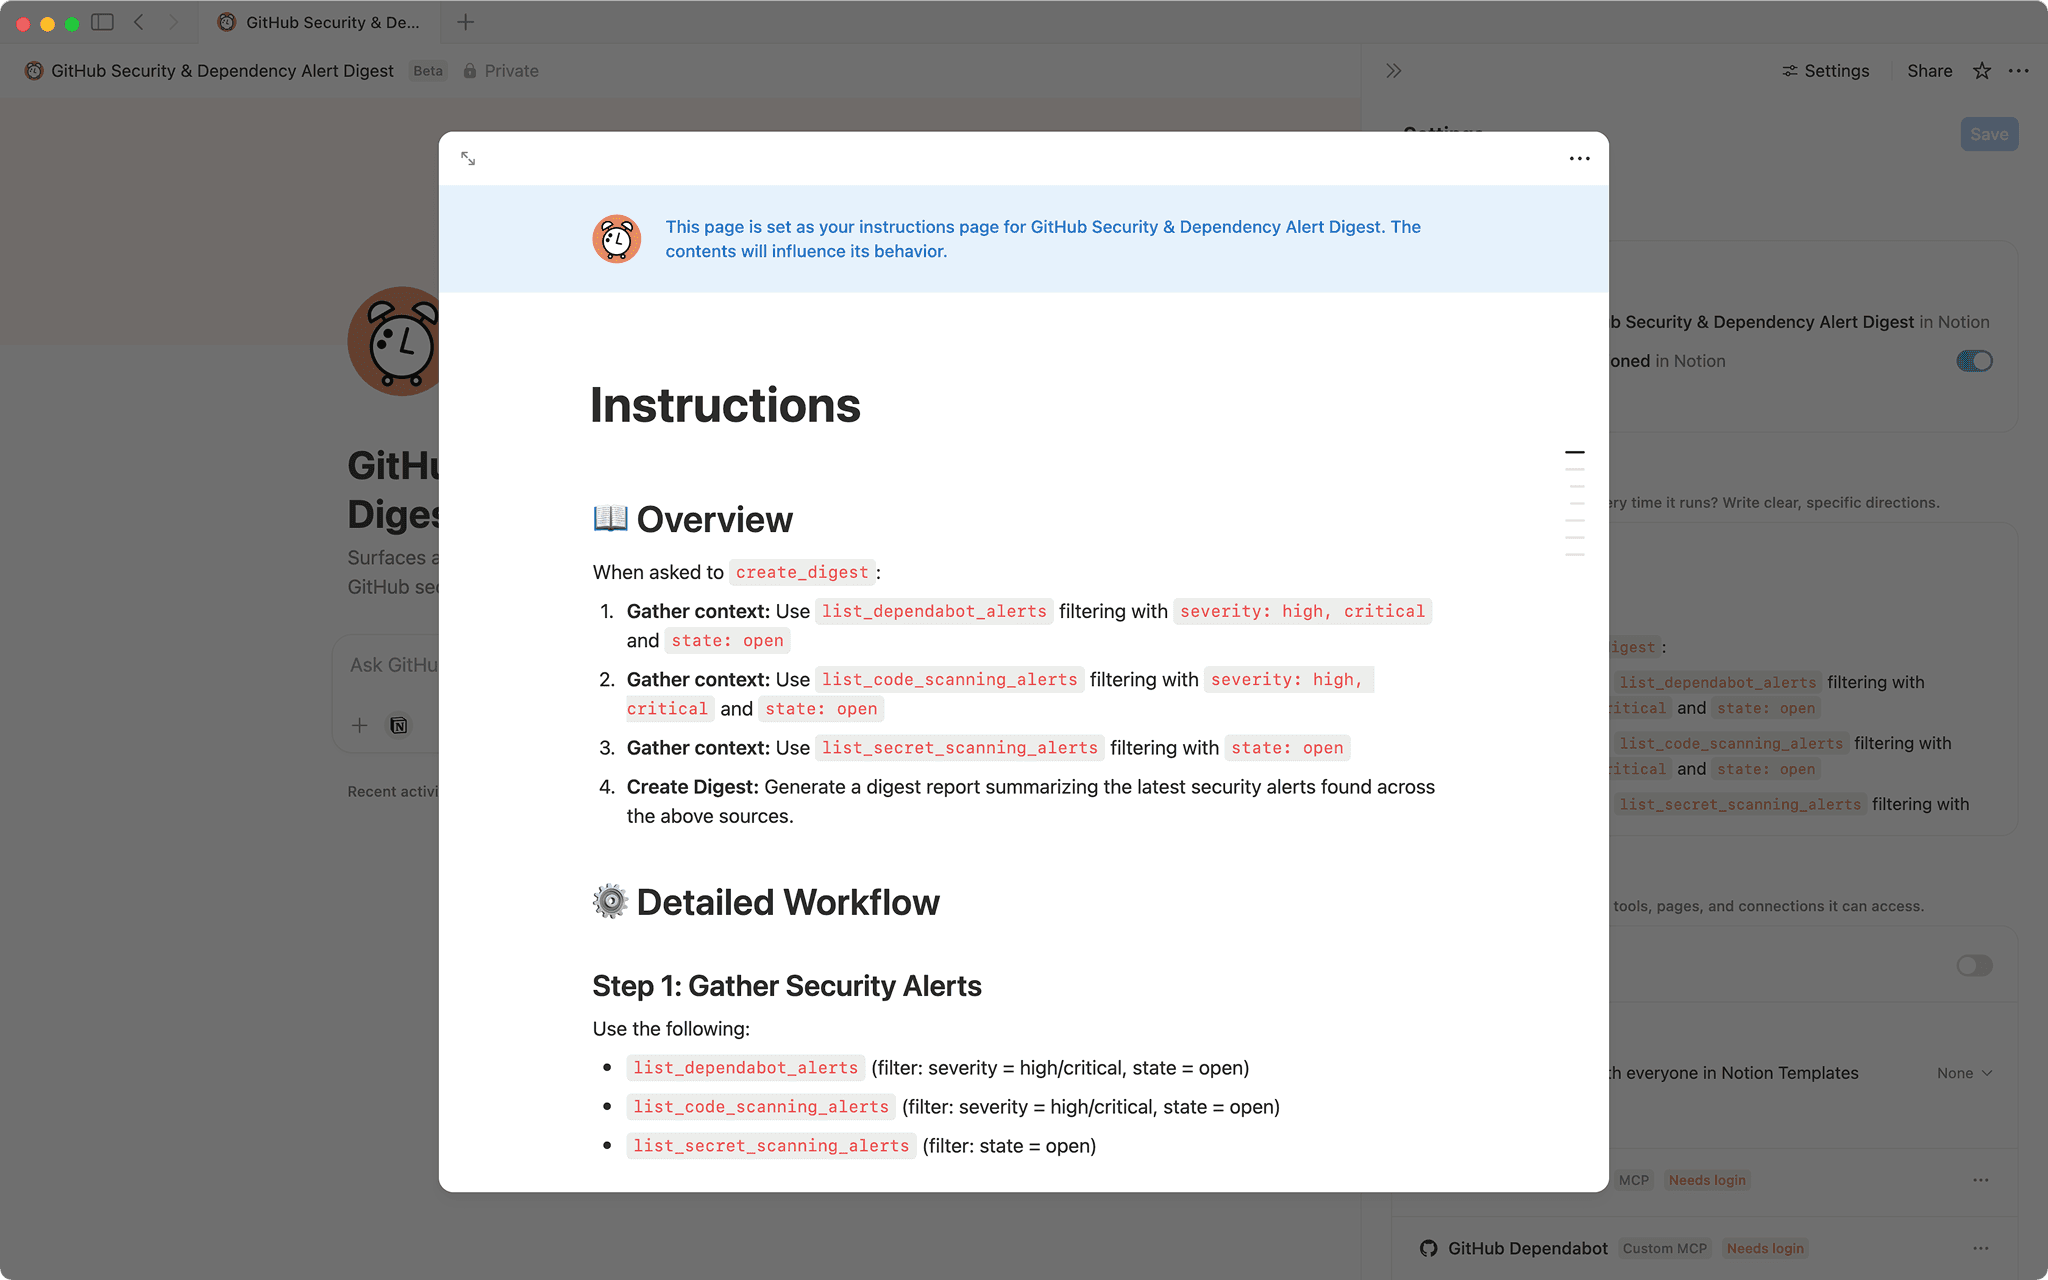Screen dimensions: 2048x1280
Task: Click the Ask GitHub input field
Action: (393, 665)
